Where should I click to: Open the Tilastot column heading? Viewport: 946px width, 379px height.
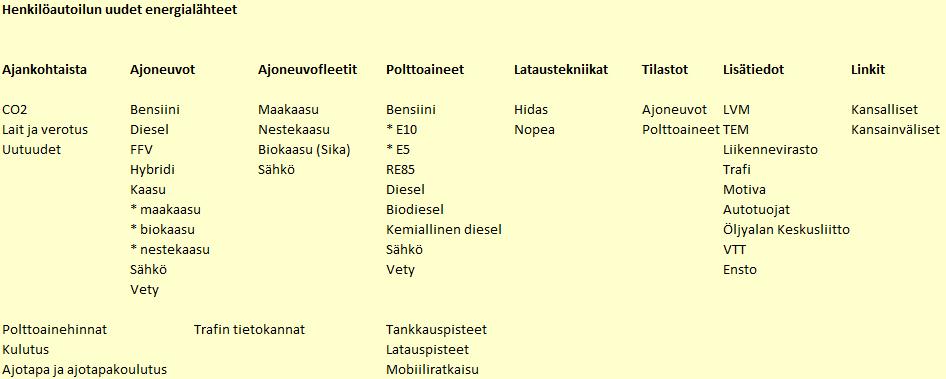pos(665,69)
